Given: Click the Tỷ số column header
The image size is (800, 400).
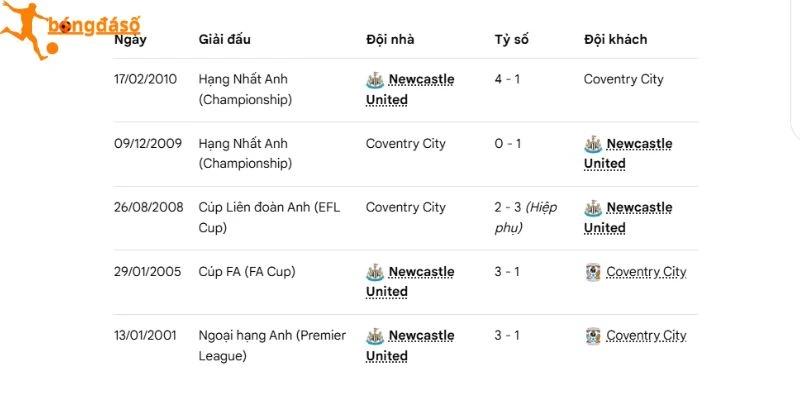Looking at the screenshot, I should pos(511,40).
